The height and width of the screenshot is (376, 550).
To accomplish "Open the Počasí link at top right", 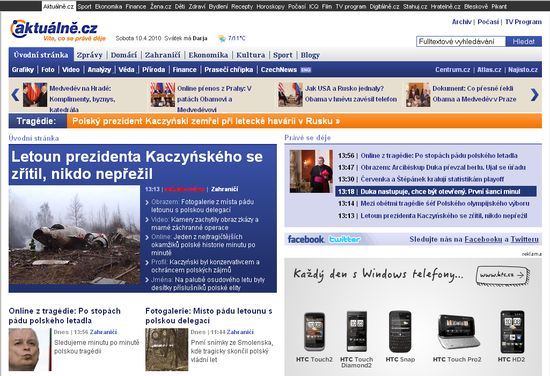I will tap(488, 22).
